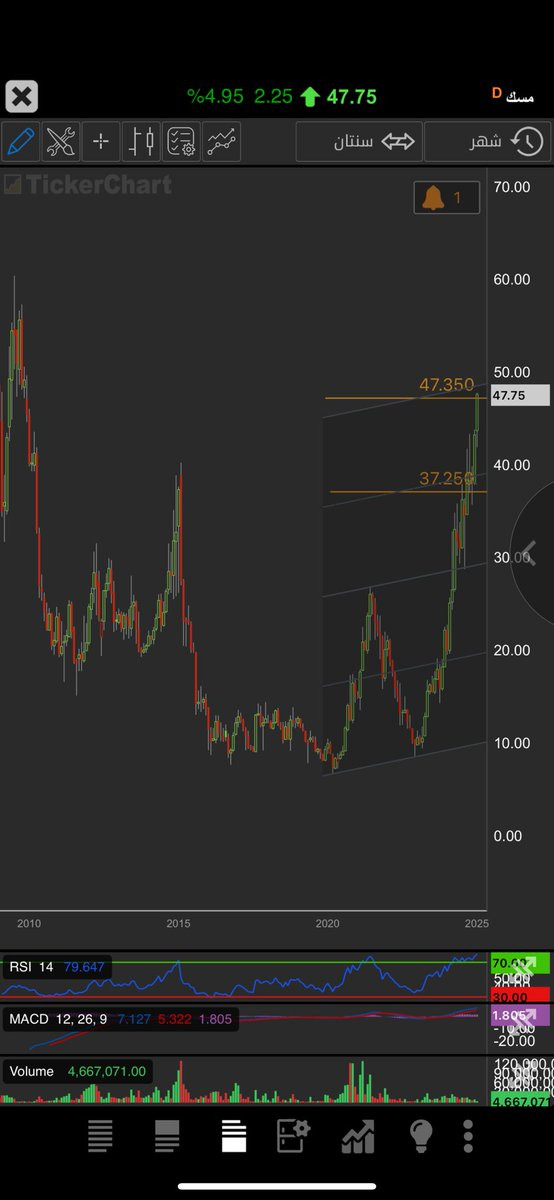Click the 2025 label on time axis
Screen dimensions: 554x1200
476,923
